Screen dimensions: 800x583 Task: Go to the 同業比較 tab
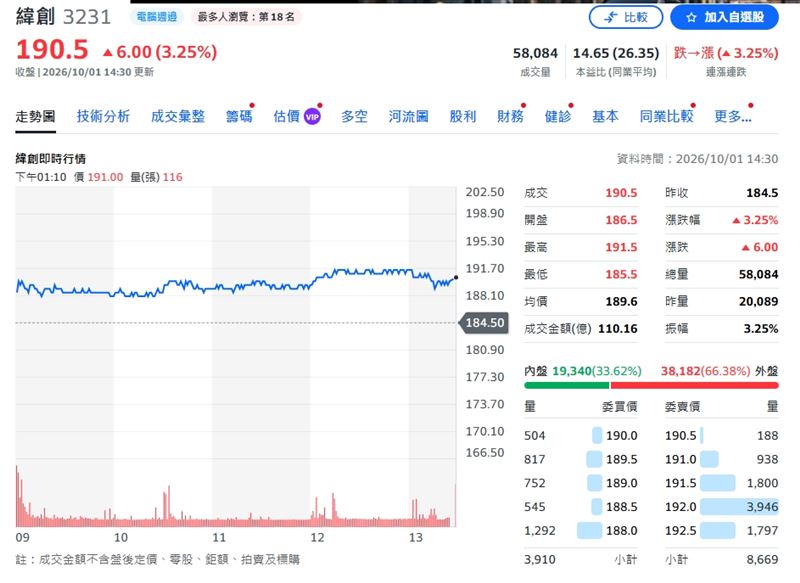[x=666, y=116]
